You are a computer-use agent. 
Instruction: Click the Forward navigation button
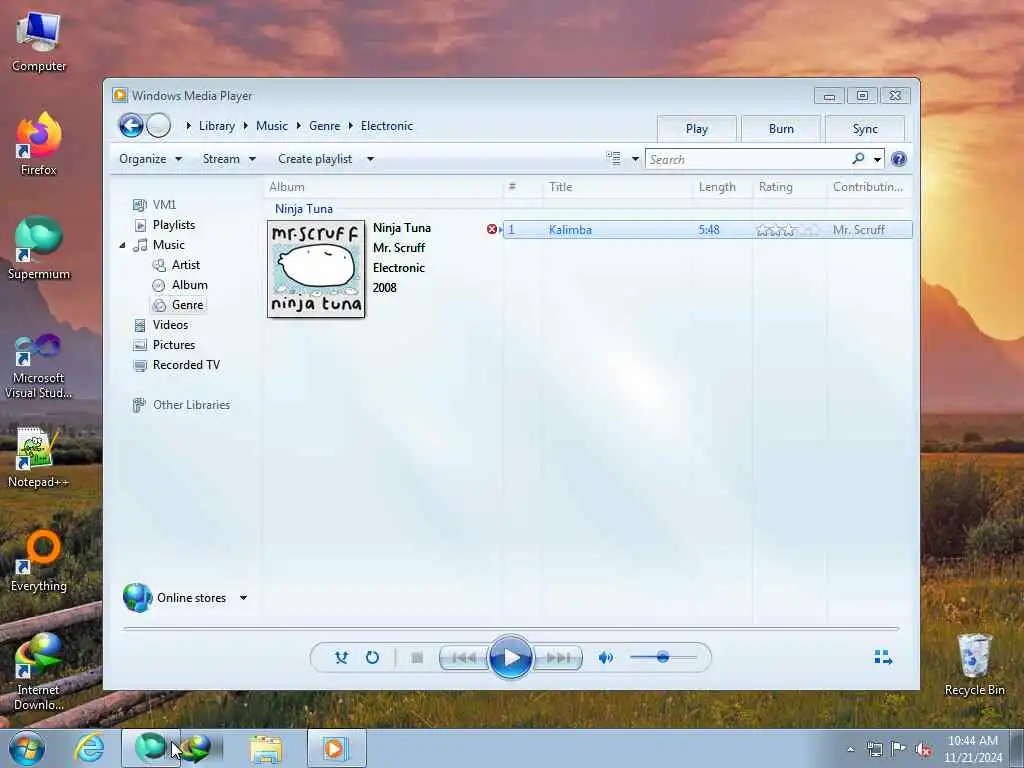159,125
